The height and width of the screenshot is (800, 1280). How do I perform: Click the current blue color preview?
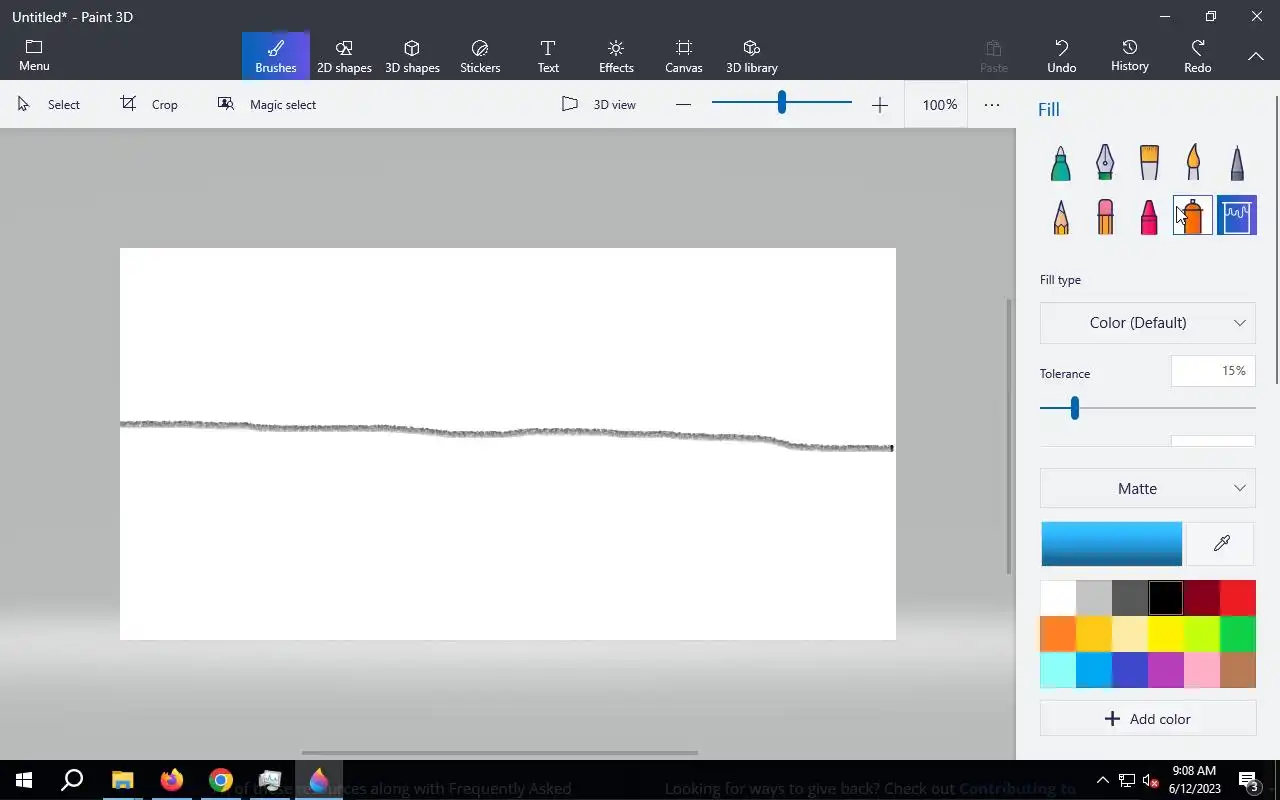coord(1112,544)
